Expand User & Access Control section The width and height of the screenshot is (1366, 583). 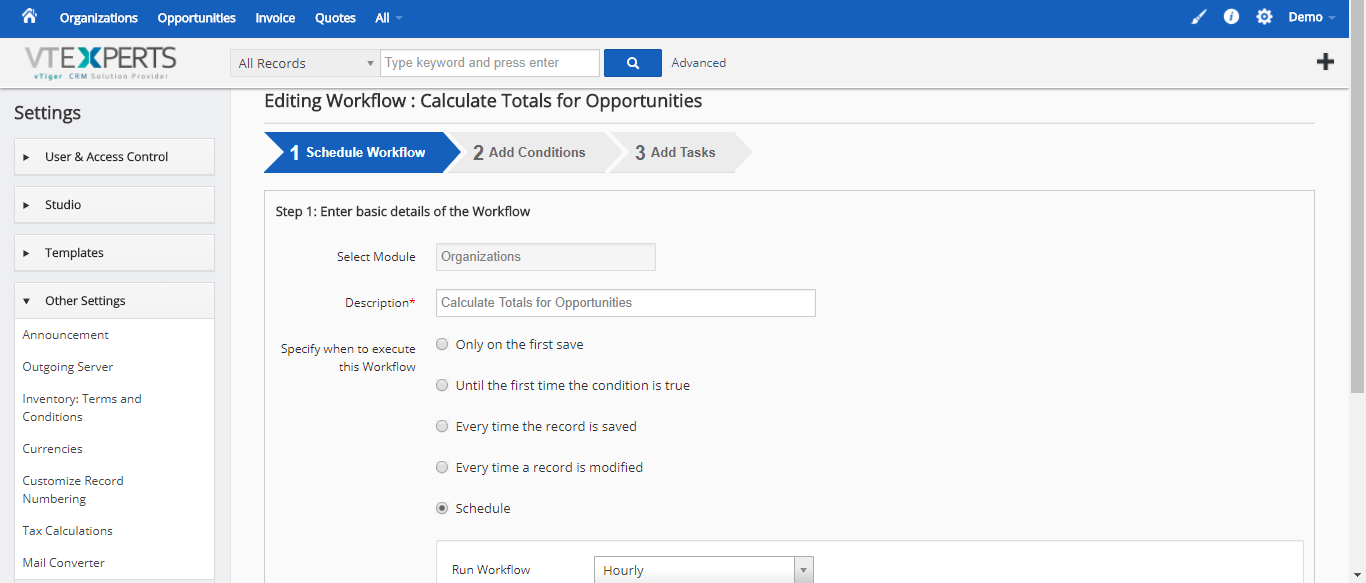pos(114,157)
